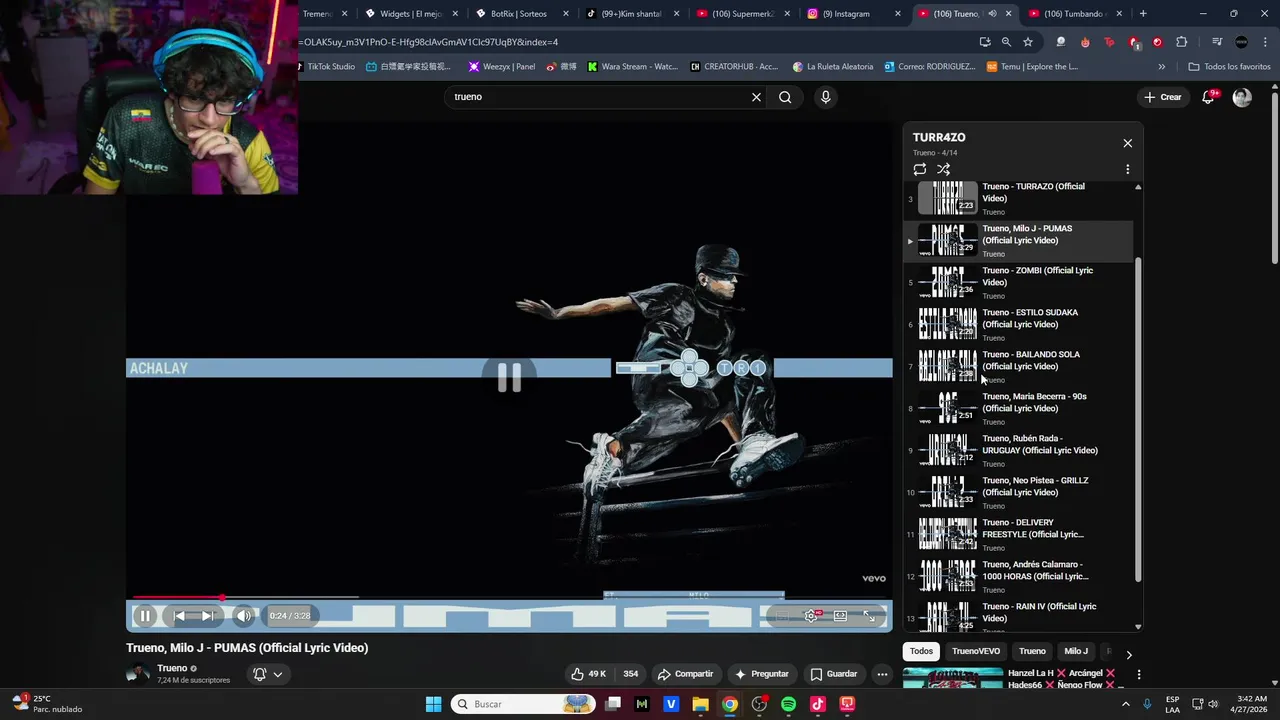The height and width of the screenshot is (720, 1280).
Task: Pause the video with the player pause button
Action: click(x=145, y=616)
